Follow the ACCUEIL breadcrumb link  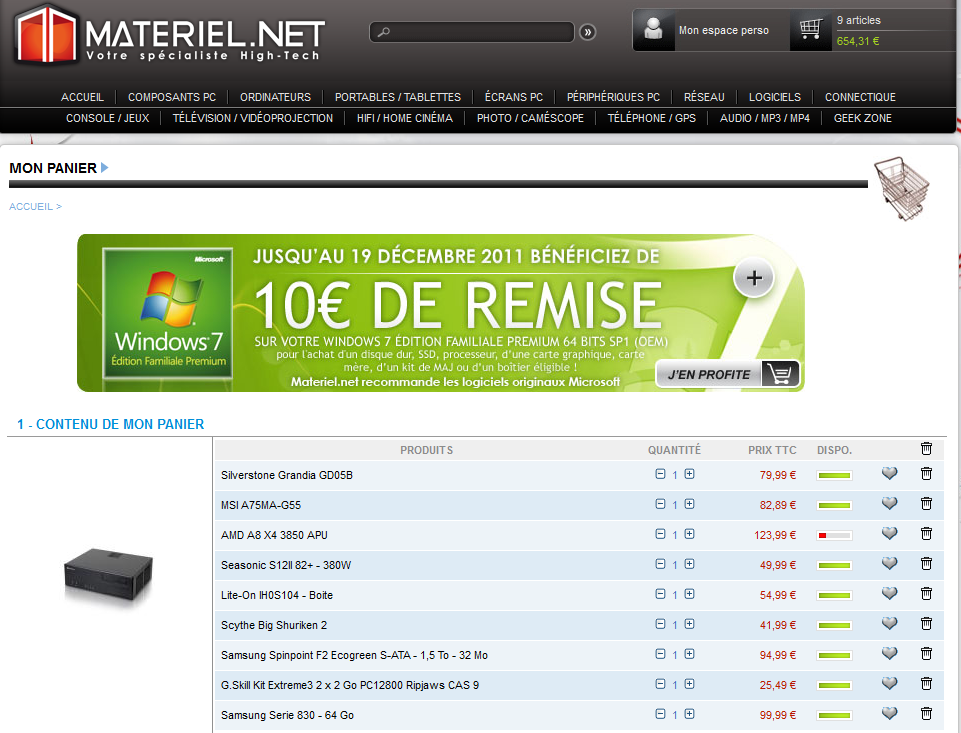click(32, 207)
